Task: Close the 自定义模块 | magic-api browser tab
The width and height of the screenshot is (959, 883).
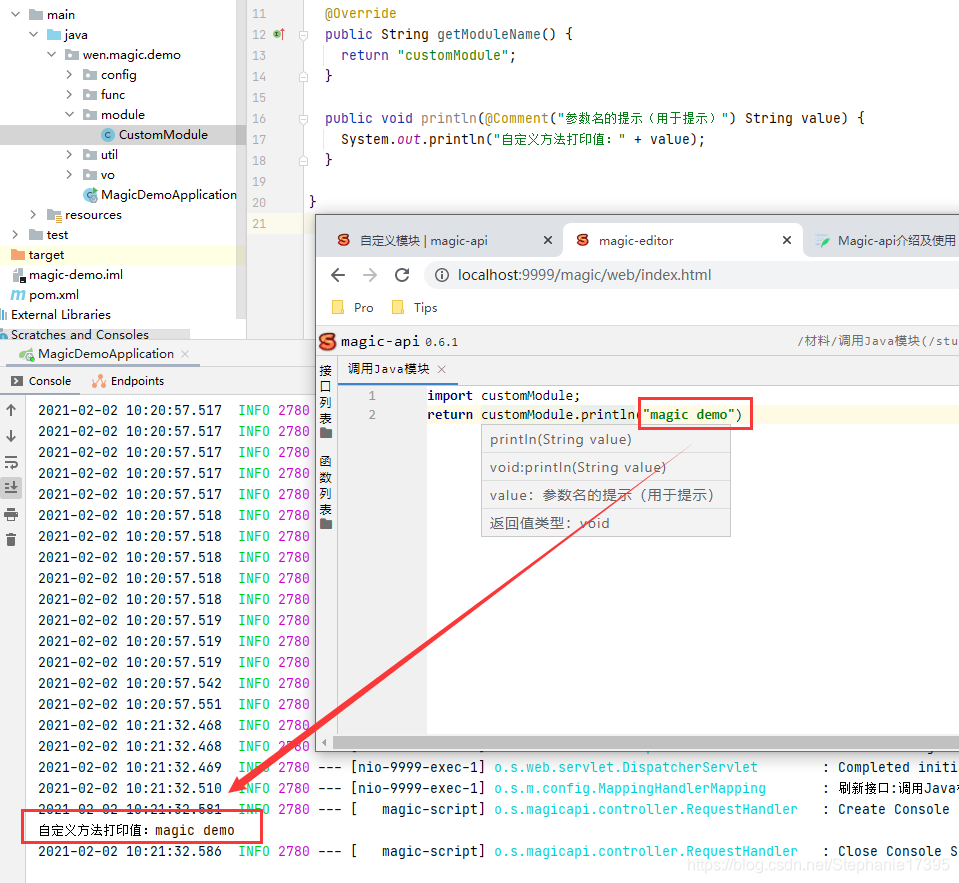Action: pyautogui.click(x=548, y=240)
